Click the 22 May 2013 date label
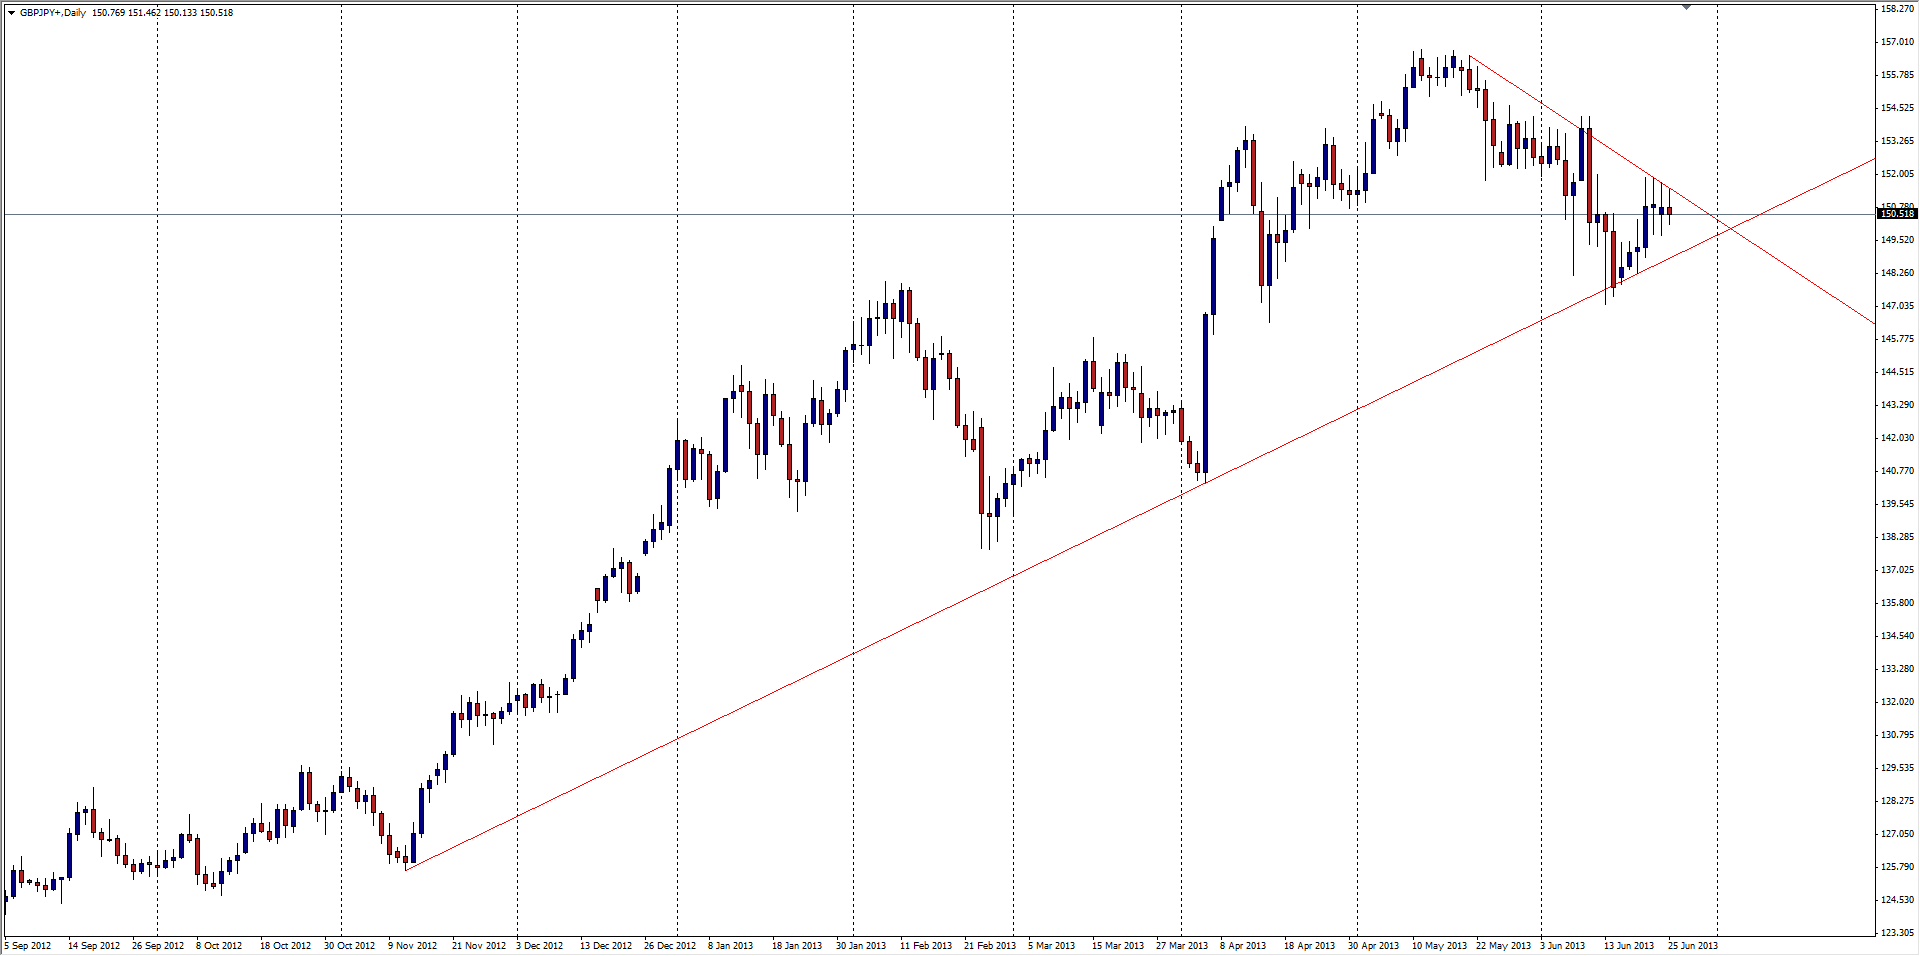This screenshot has height=956, width=1920. pos(1503,946)
